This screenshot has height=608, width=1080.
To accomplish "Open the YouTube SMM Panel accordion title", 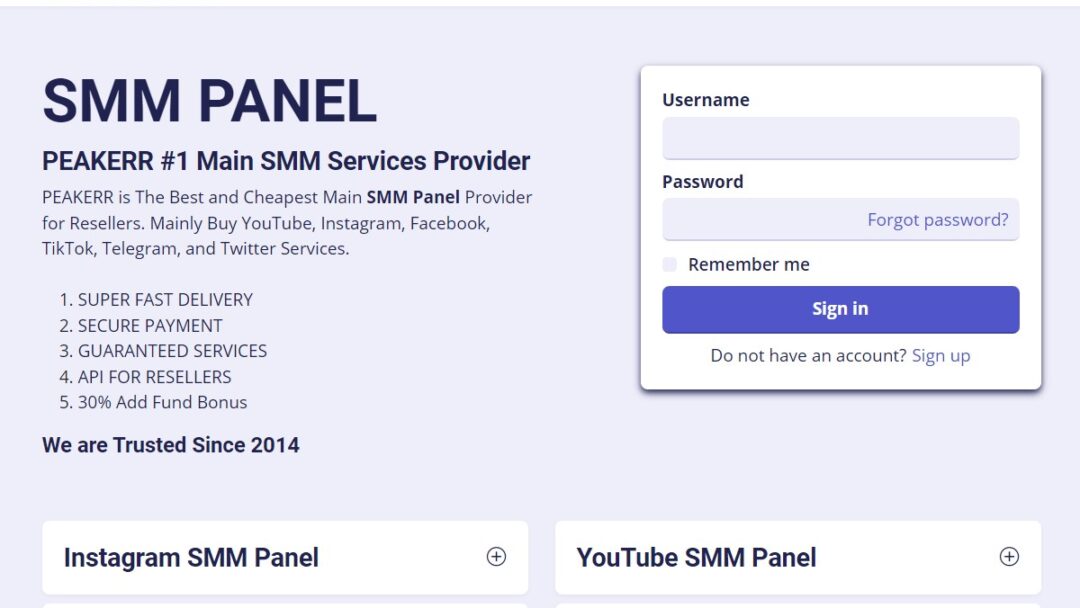I will tap(696, 557).
